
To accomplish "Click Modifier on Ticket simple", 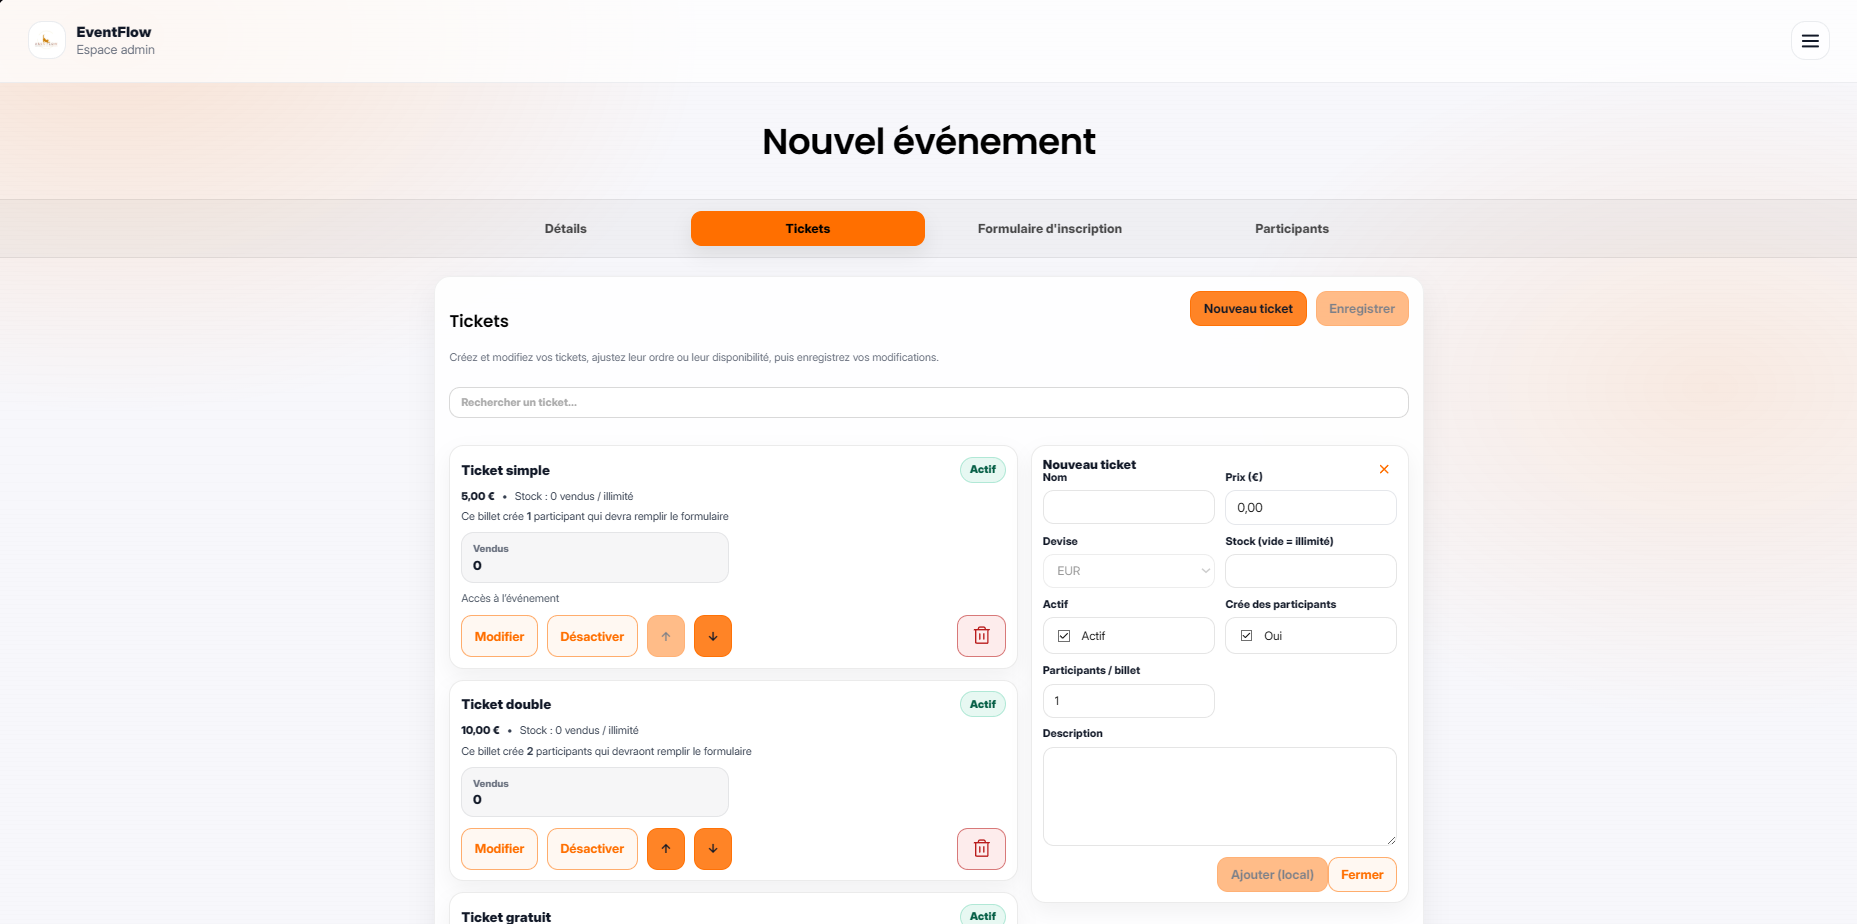I will click(x=498, y=636).
